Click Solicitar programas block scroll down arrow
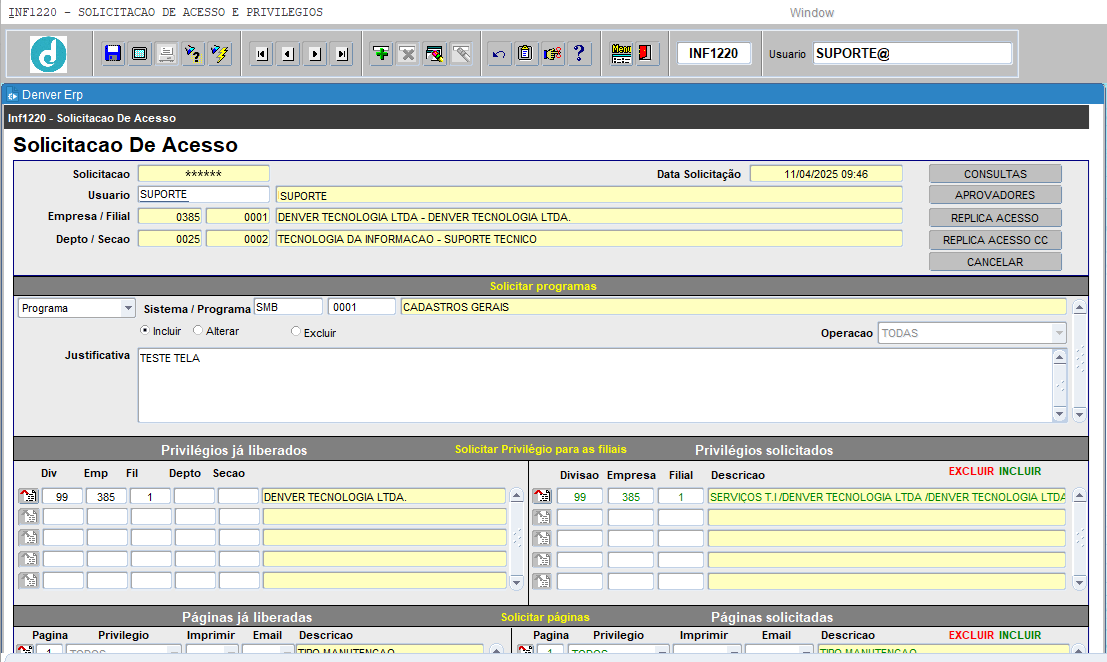 coord(1079,415)
